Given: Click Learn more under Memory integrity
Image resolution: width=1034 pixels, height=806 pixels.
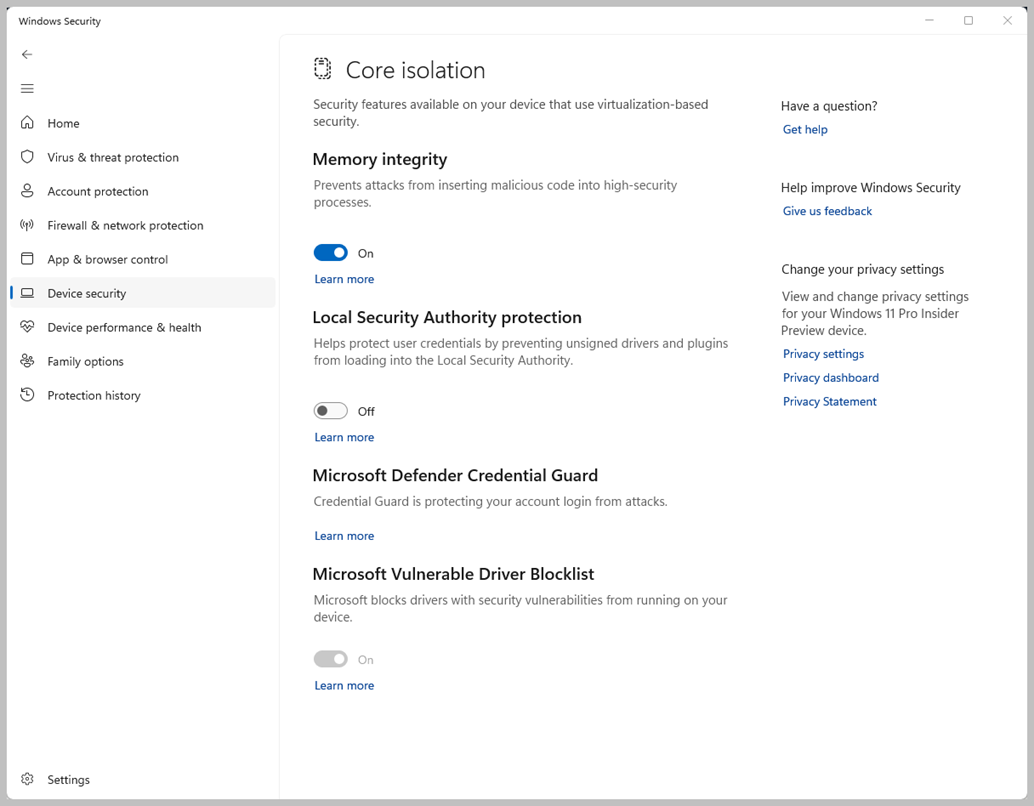Looking at the screenshot, I should coord(344,279).
